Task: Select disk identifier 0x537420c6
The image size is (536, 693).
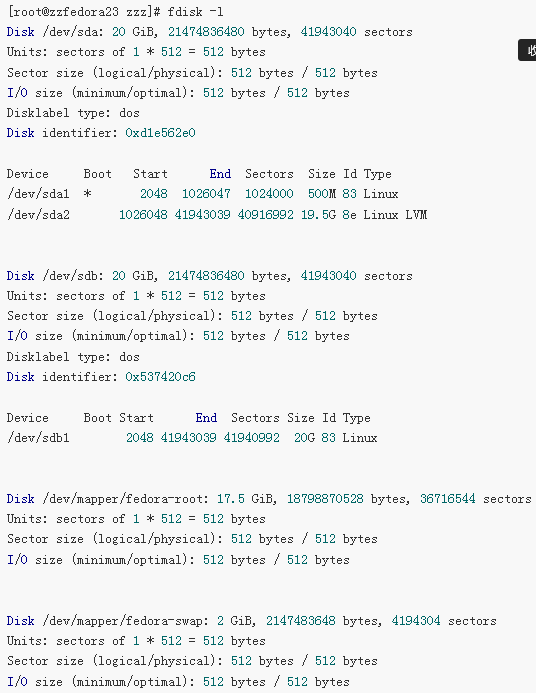Action: click(x=160, y=377)
